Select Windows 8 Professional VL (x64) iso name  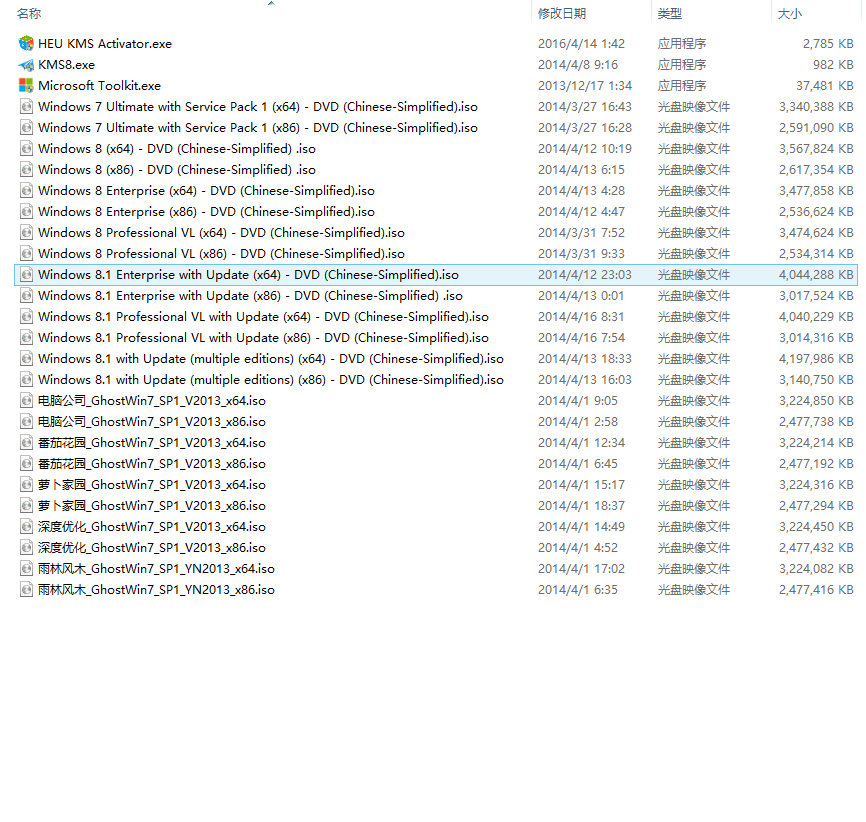pos(221,233)
